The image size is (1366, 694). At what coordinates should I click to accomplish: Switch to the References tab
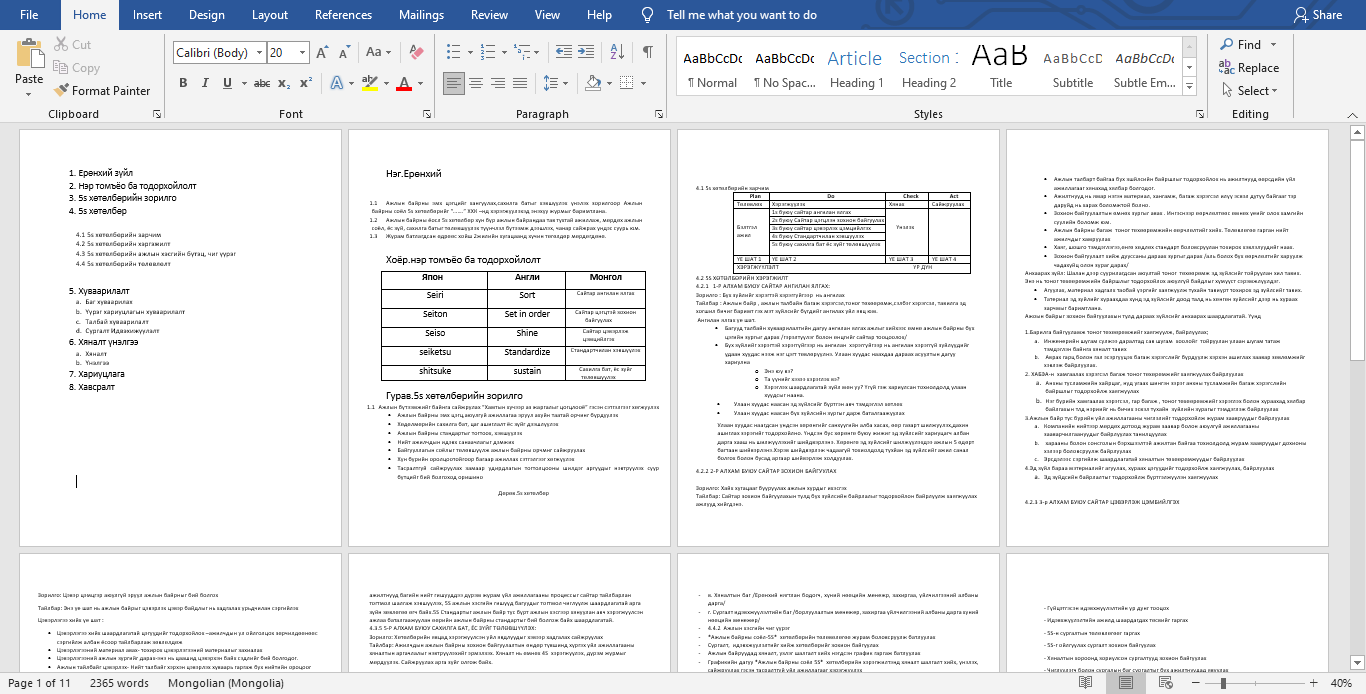343,15
